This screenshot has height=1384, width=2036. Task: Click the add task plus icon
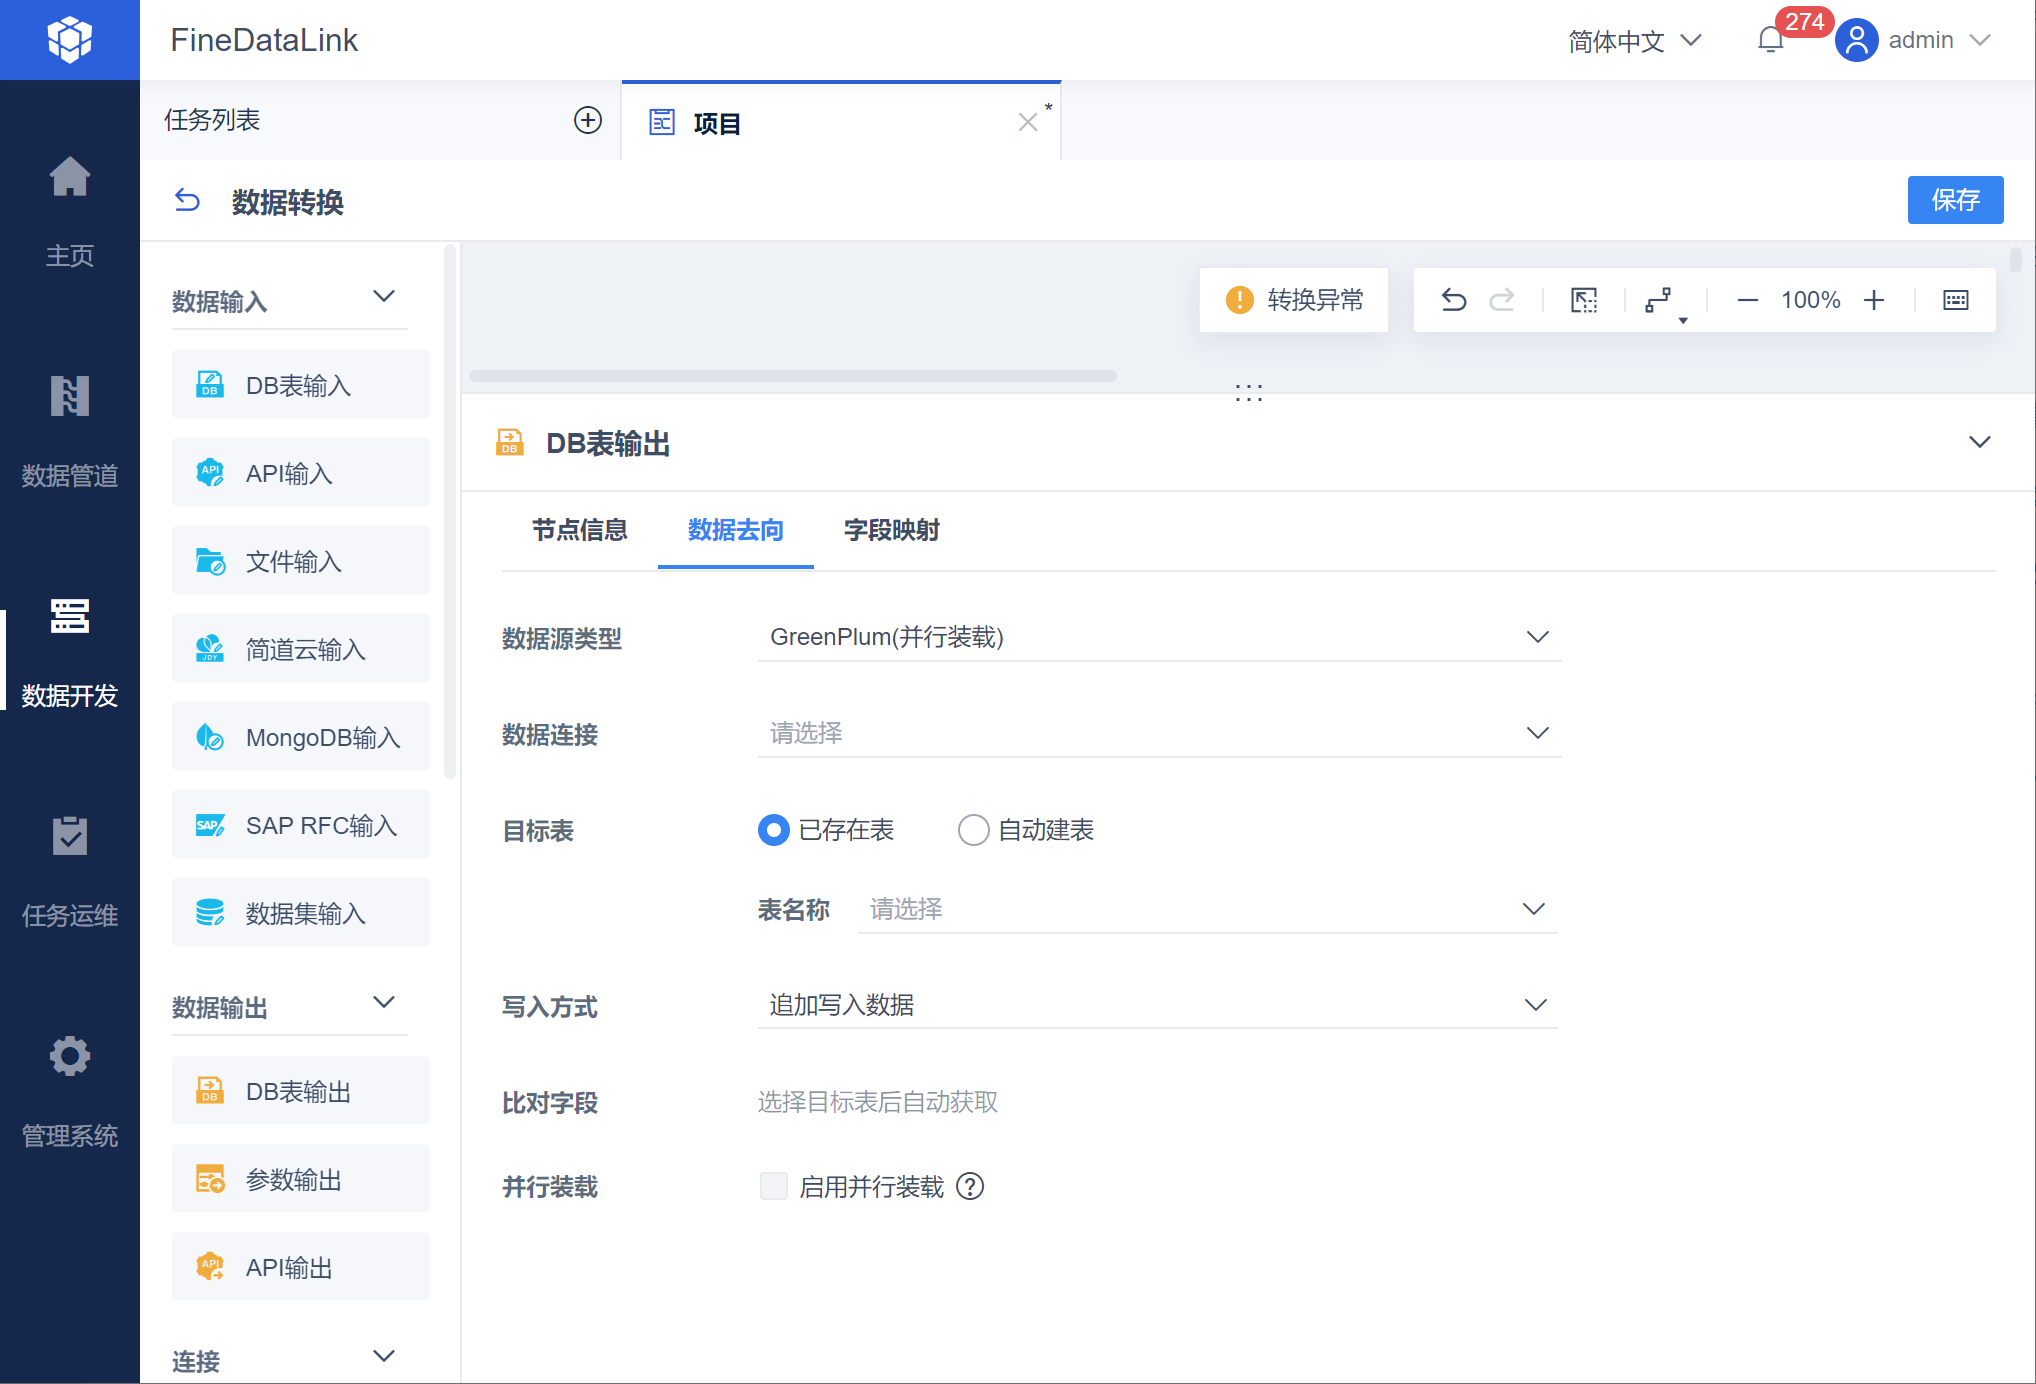587,120
